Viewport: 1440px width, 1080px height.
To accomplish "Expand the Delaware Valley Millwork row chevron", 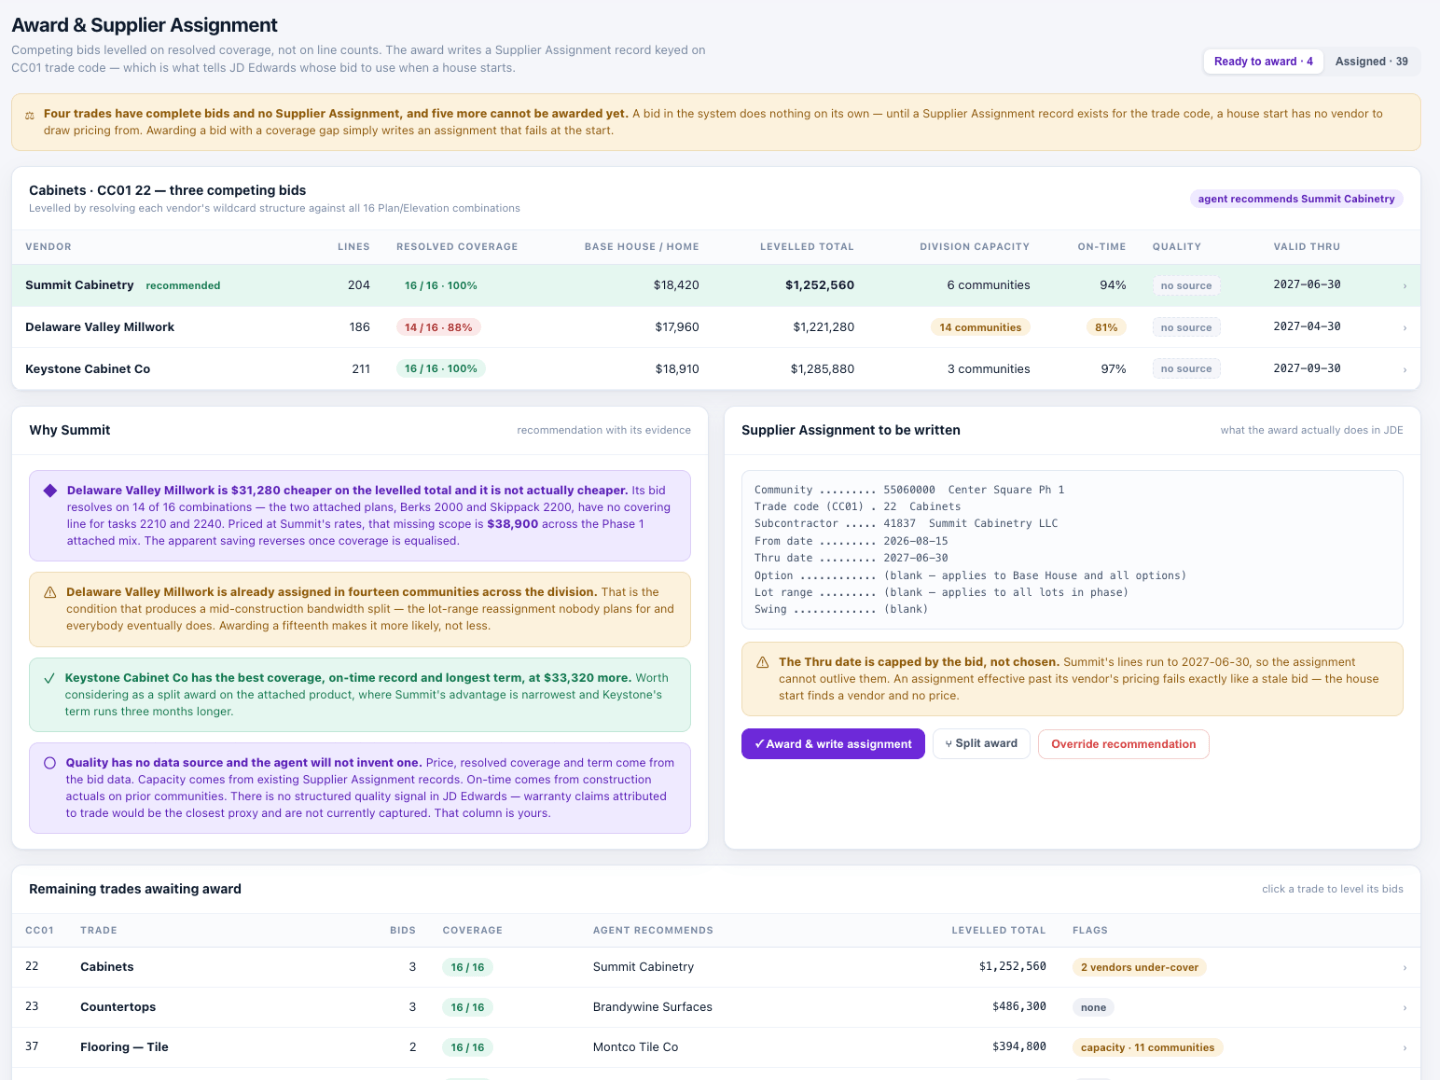I will tap(1404, 328).
